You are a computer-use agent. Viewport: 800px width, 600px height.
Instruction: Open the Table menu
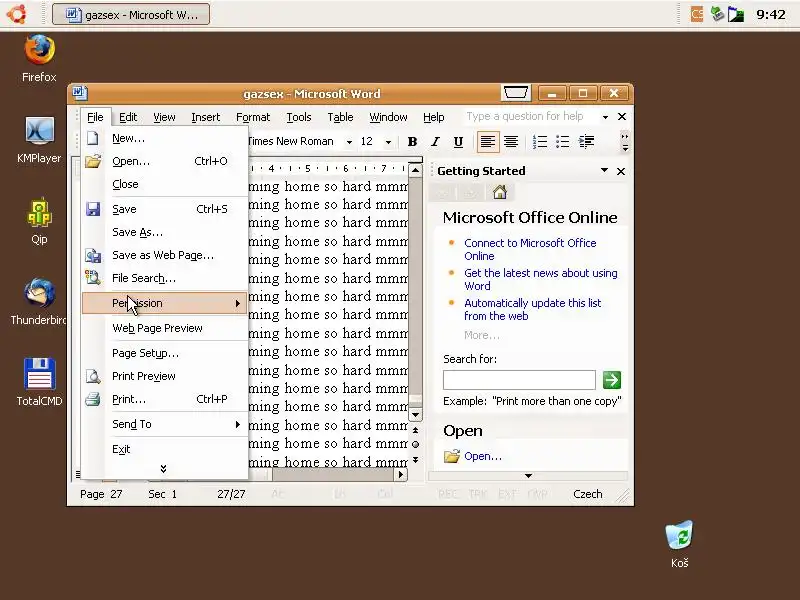coord(340,117)
